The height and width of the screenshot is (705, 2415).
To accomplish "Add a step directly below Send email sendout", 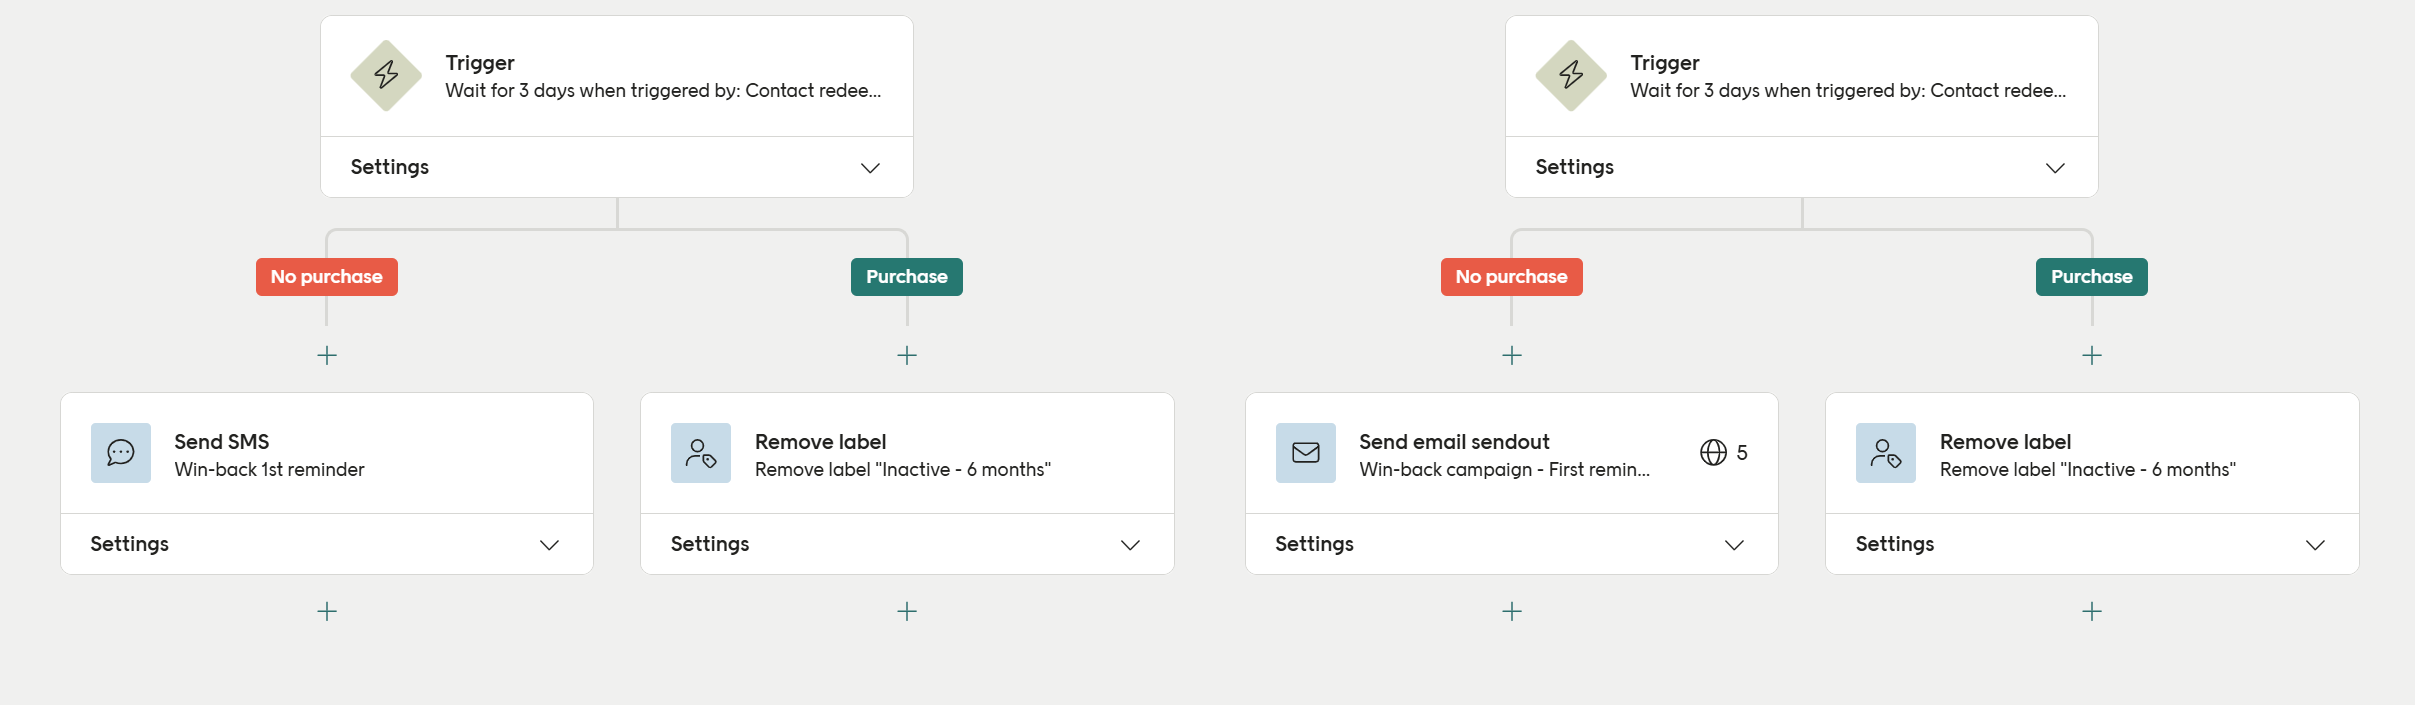I will [1512, 611].
